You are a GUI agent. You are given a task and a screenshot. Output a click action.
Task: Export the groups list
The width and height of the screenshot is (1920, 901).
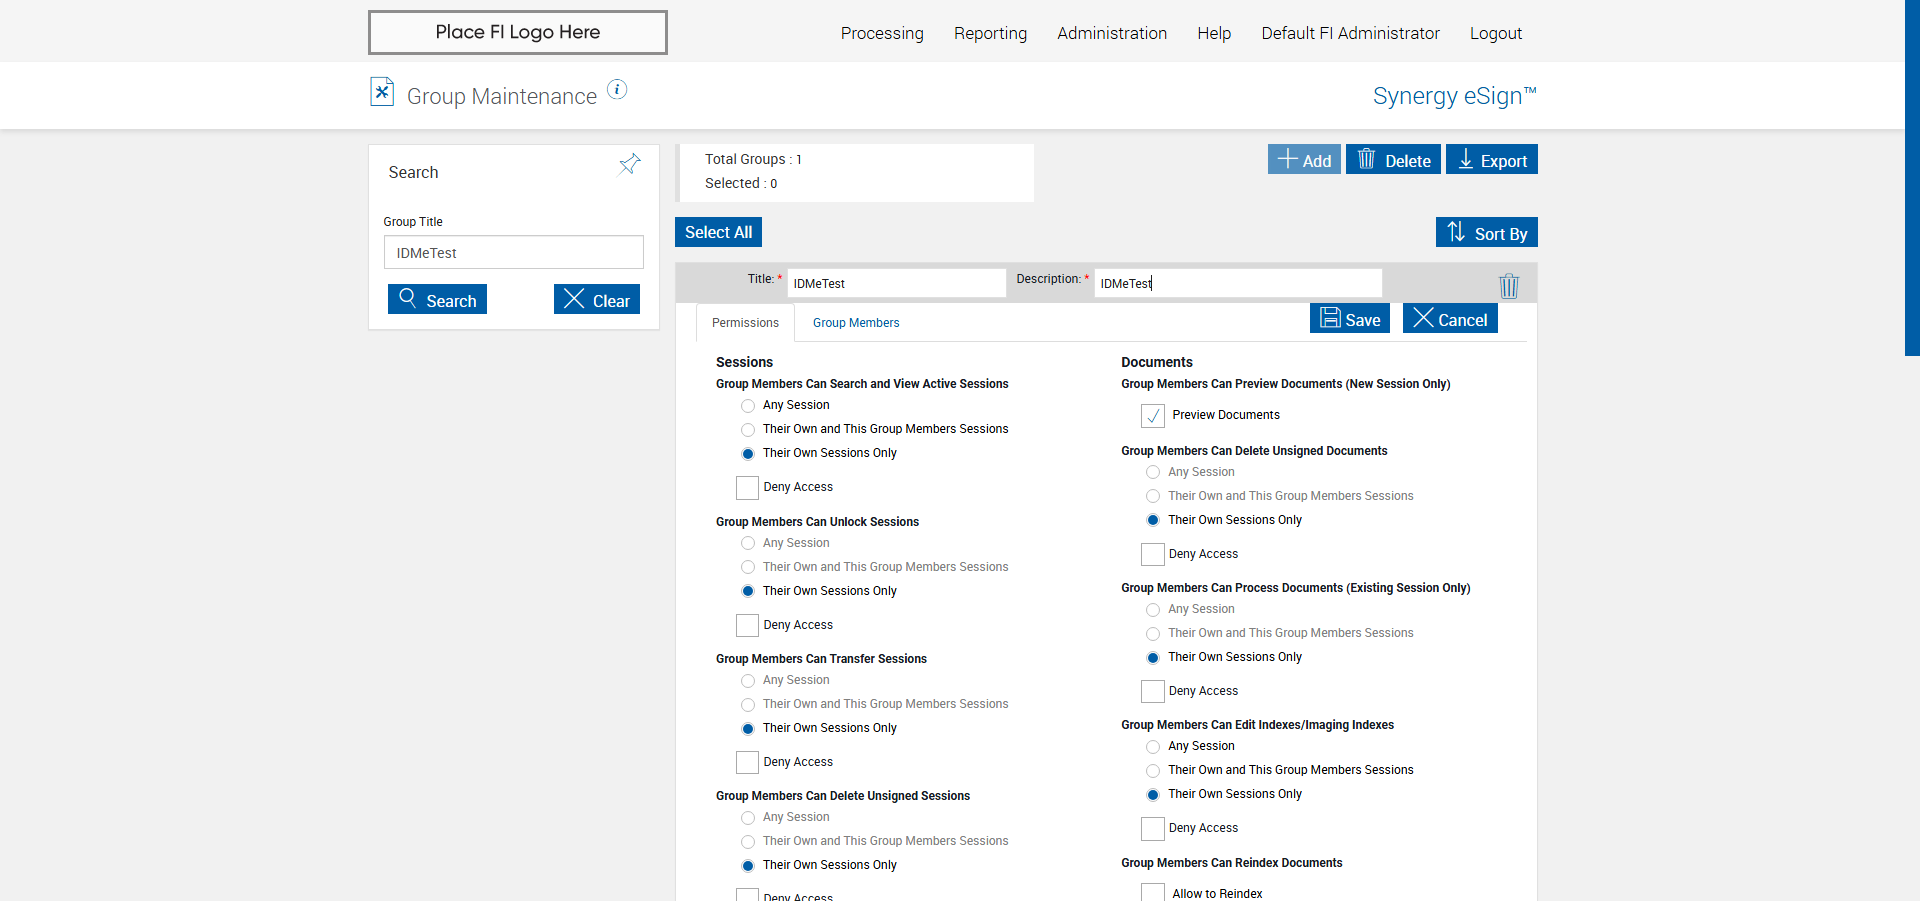(x=1491, y=160)
